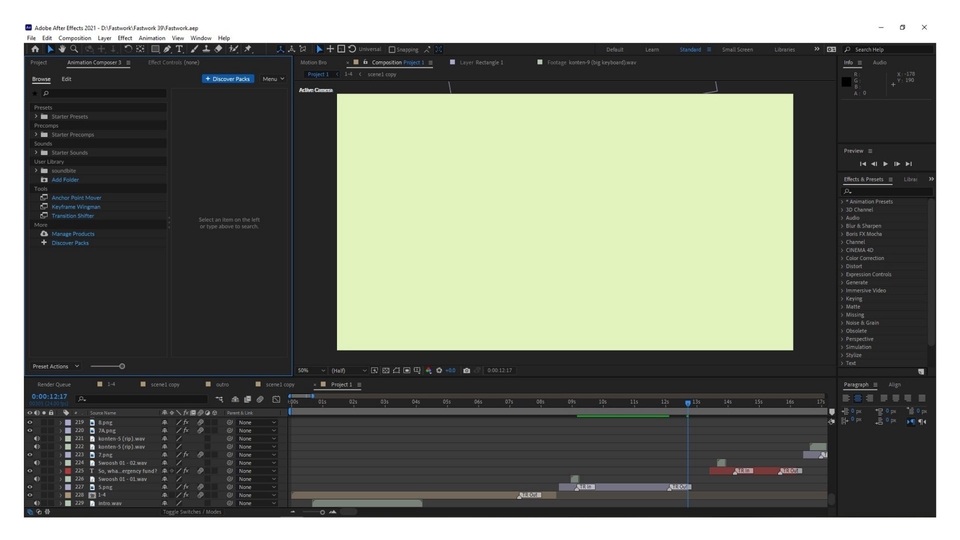Click the color management channel icon in viewer
This screenshot has height=540, width=960.
(429, 370)
